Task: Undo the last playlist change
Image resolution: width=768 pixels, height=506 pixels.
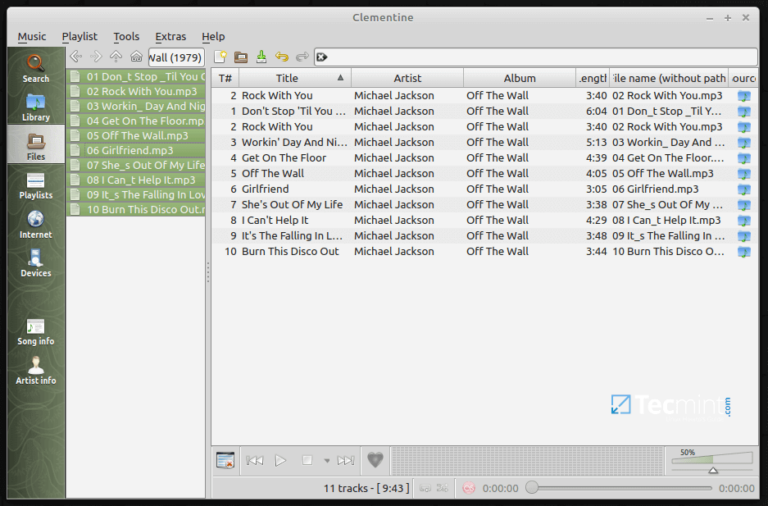Action: point(282,57)
